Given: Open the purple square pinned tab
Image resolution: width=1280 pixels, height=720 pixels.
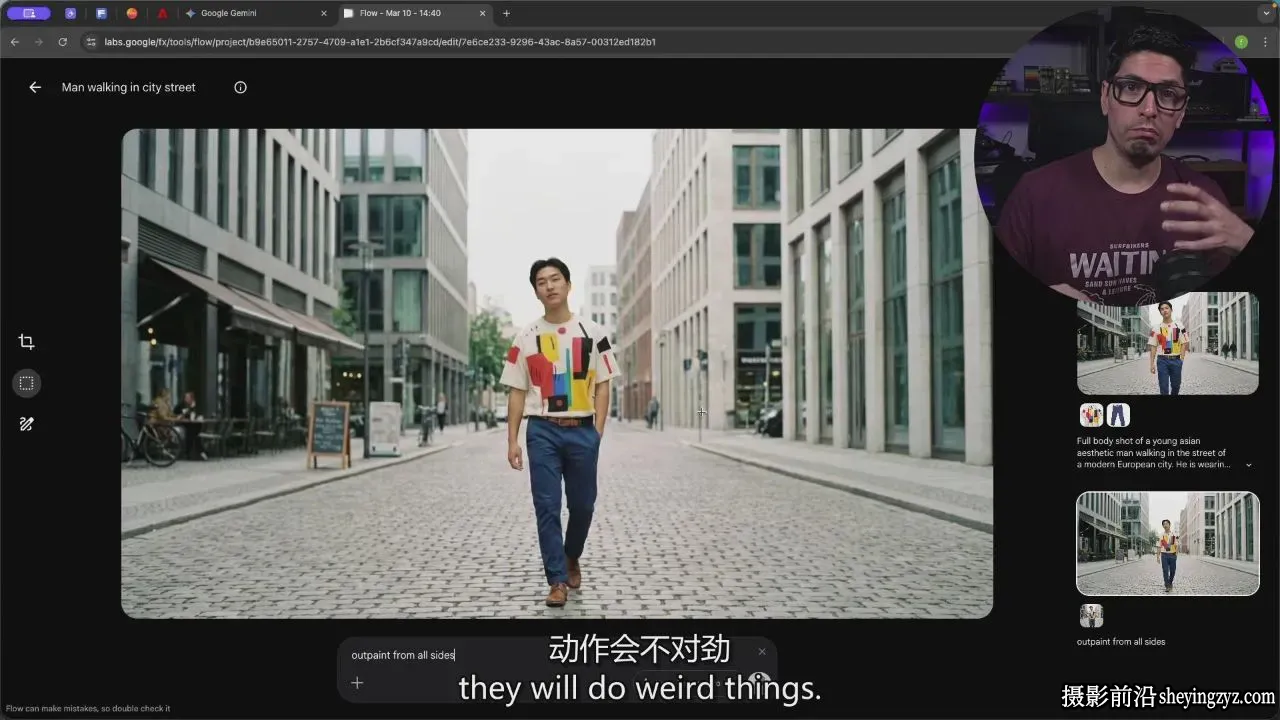Looking at the screenshot, I should pyautogui.click(x=70, y=13).
